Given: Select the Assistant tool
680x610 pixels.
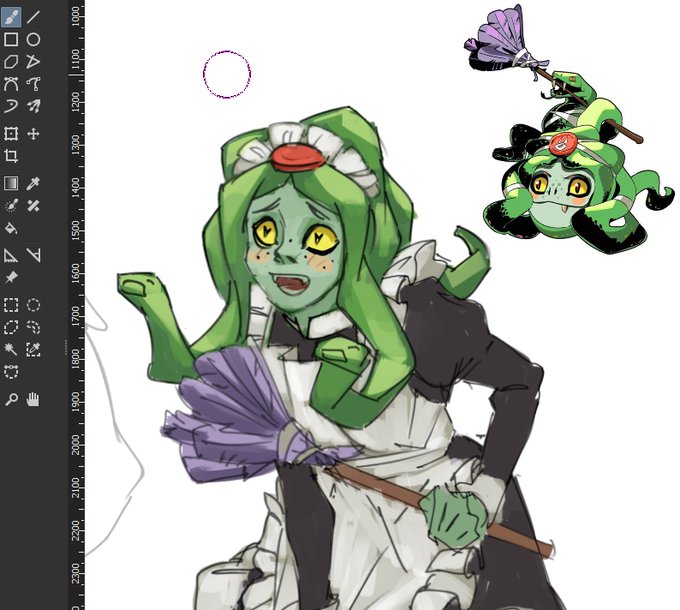Looking at the screenshot, I should click(x=11, y=255).
